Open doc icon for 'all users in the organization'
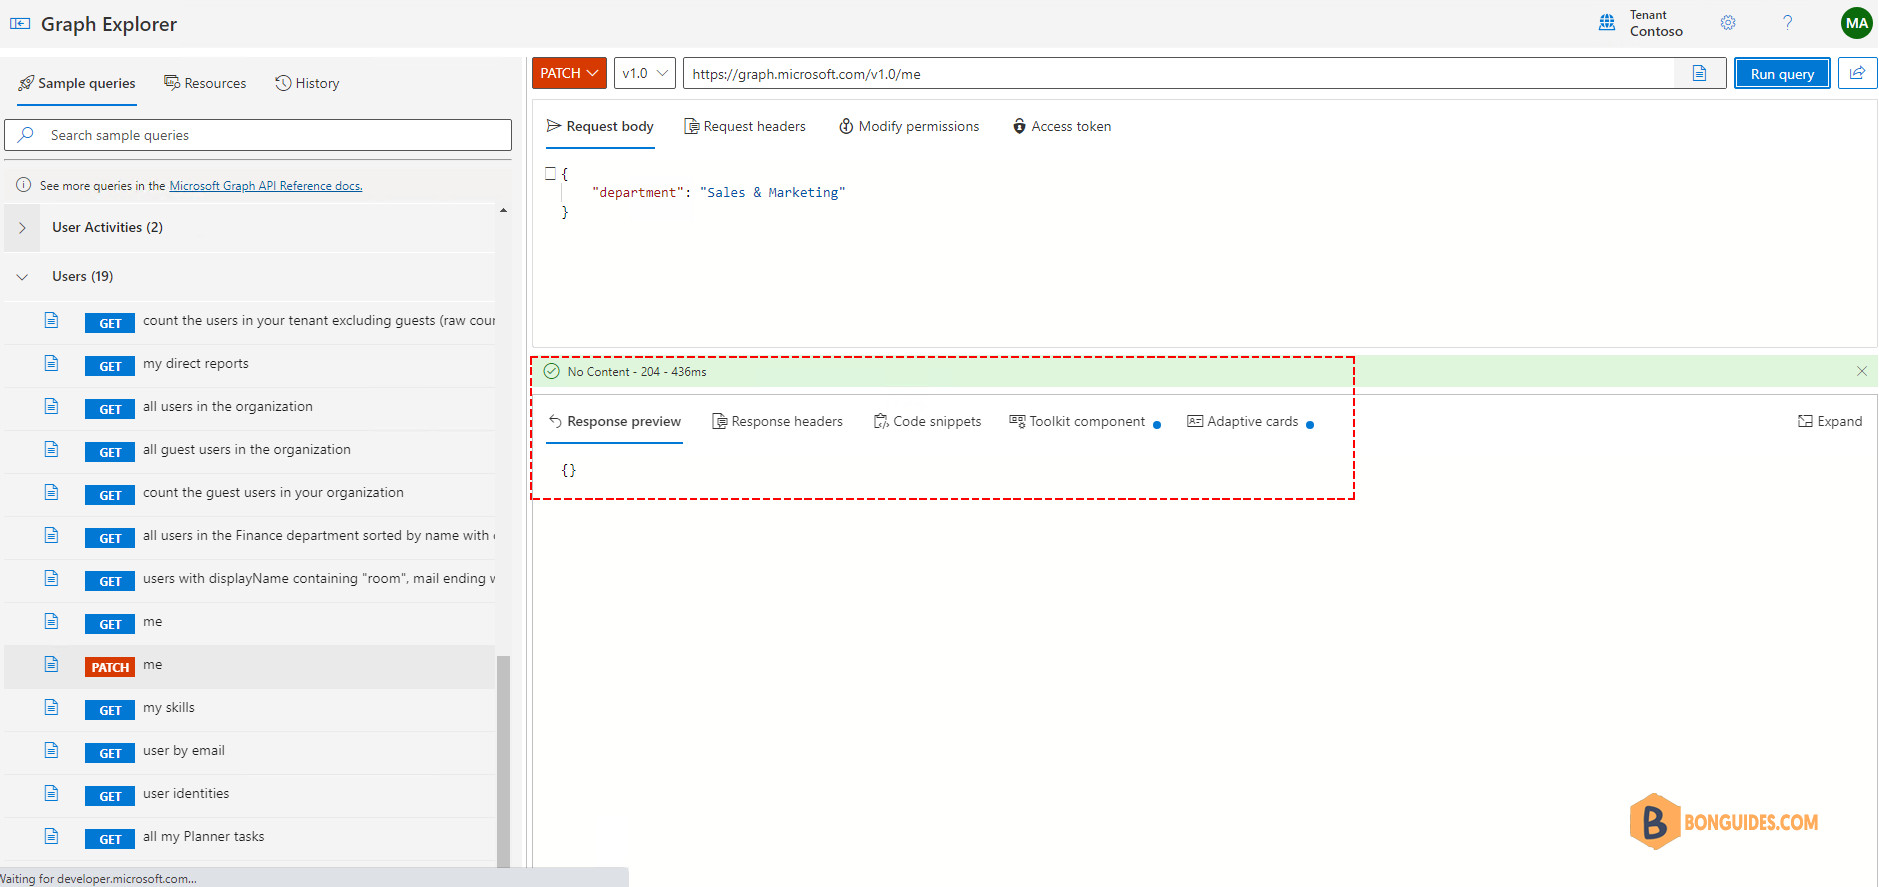1879x887 pixels. click(x=51, y=406)
